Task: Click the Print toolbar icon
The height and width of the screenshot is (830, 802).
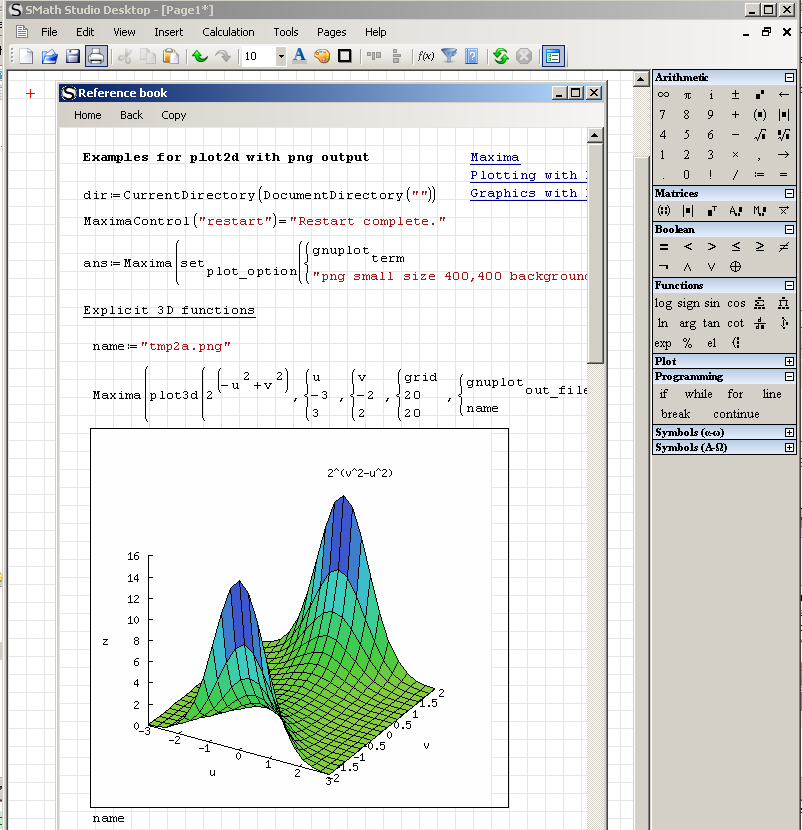Action: click(95, 56)
